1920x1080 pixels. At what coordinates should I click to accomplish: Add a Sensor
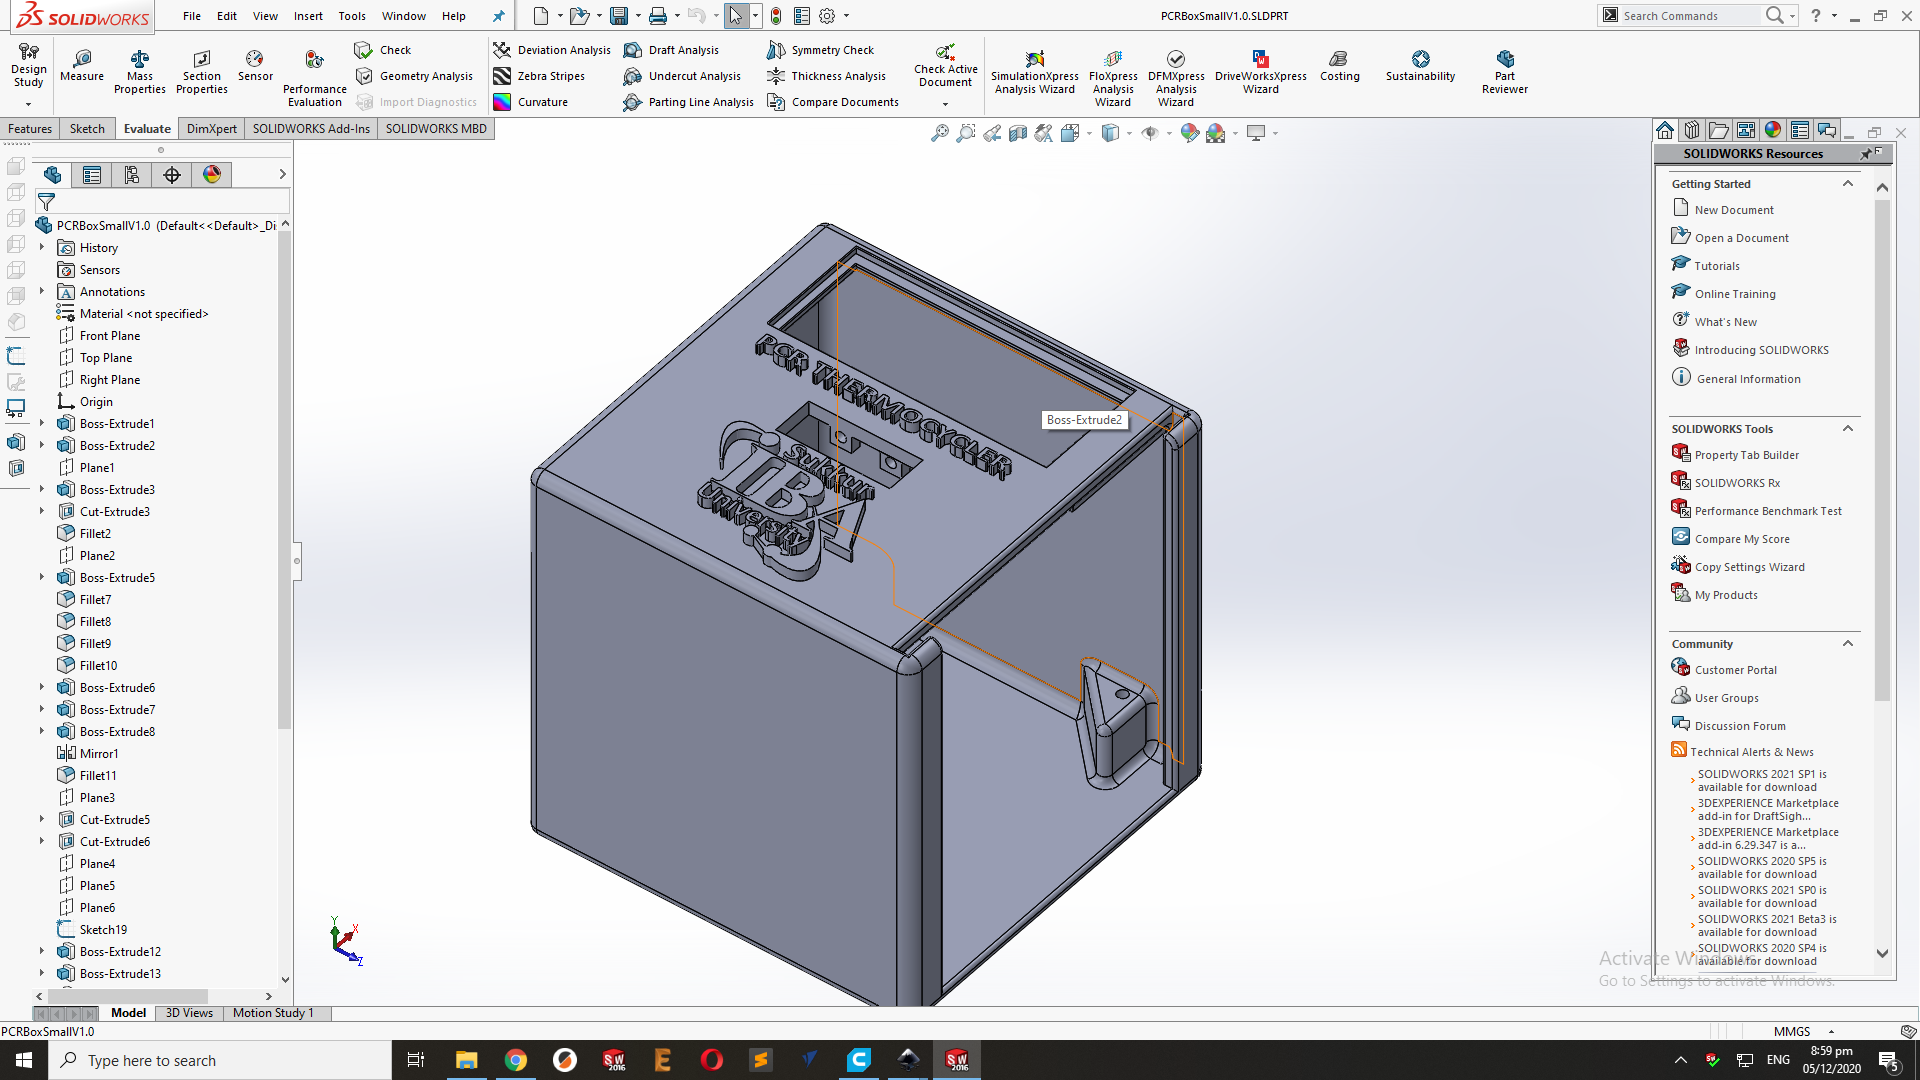(x=255, y=66)
